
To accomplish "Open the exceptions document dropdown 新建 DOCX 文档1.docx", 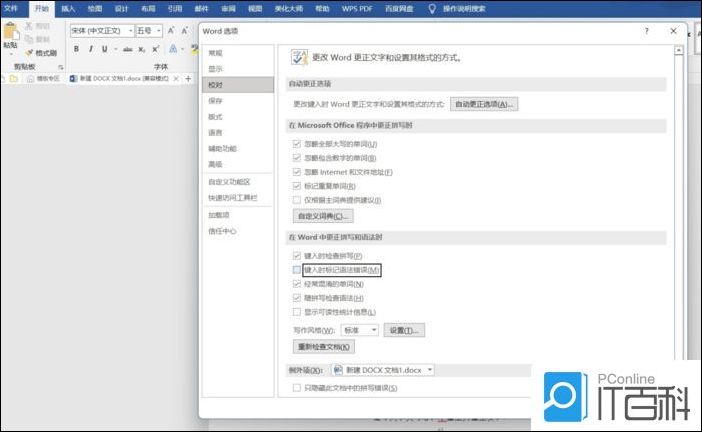I will click(383, 370).
